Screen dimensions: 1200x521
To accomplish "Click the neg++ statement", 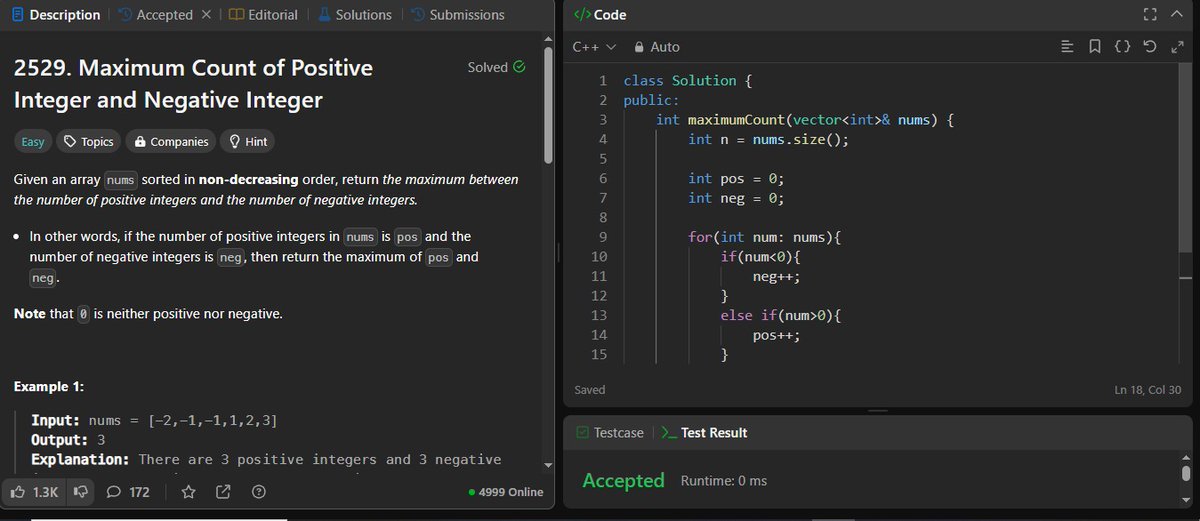I will [x=776, y=277].
